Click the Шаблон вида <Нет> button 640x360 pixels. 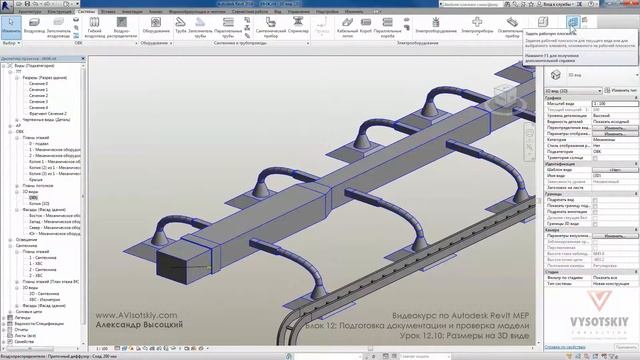coord(615,170)
